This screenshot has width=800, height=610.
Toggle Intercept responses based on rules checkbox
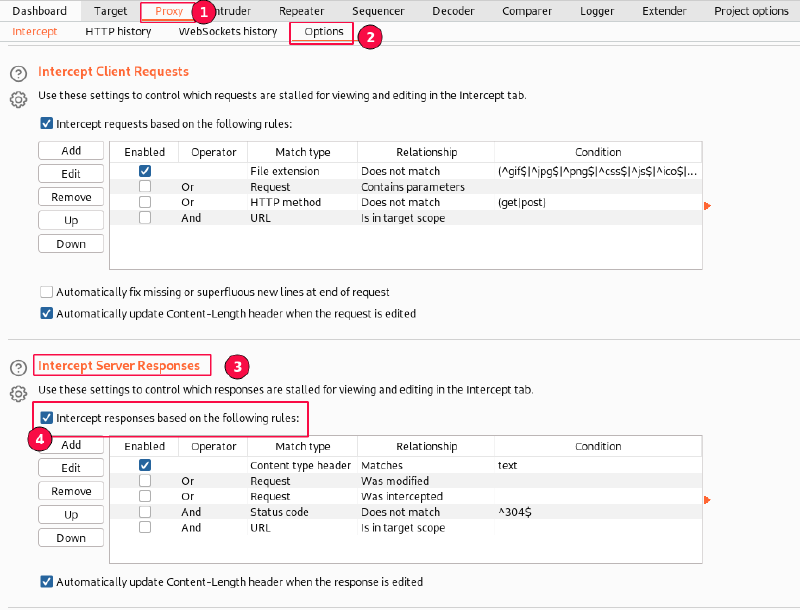pyautogui.click(x=46, y=418)
